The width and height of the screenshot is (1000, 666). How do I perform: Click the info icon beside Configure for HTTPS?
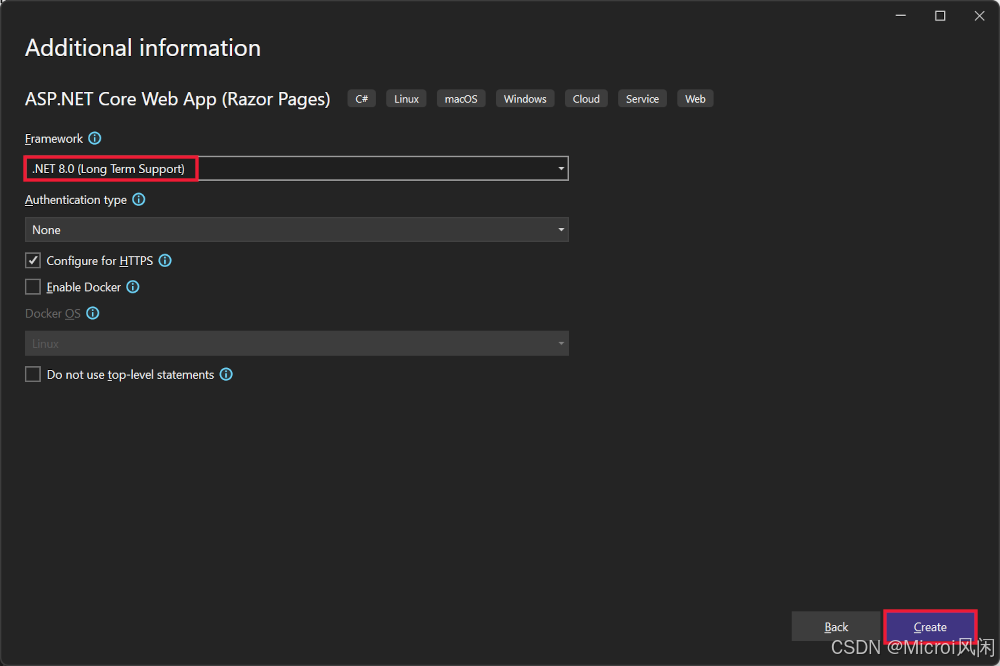coord(165,260)
